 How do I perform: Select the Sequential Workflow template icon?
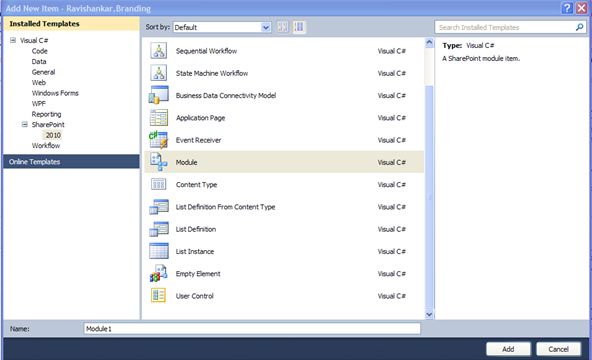159,51
